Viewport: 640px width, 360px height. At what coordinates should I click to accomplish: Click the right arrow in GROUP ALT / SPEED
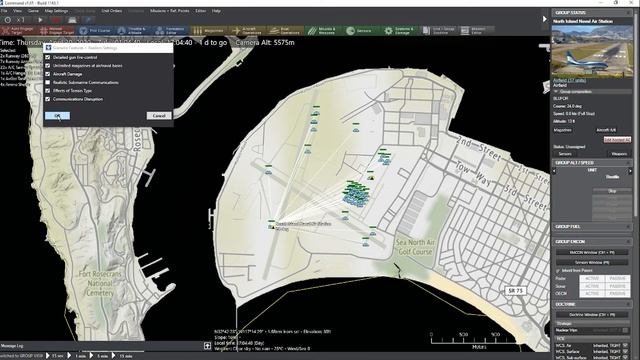(630, 171)
